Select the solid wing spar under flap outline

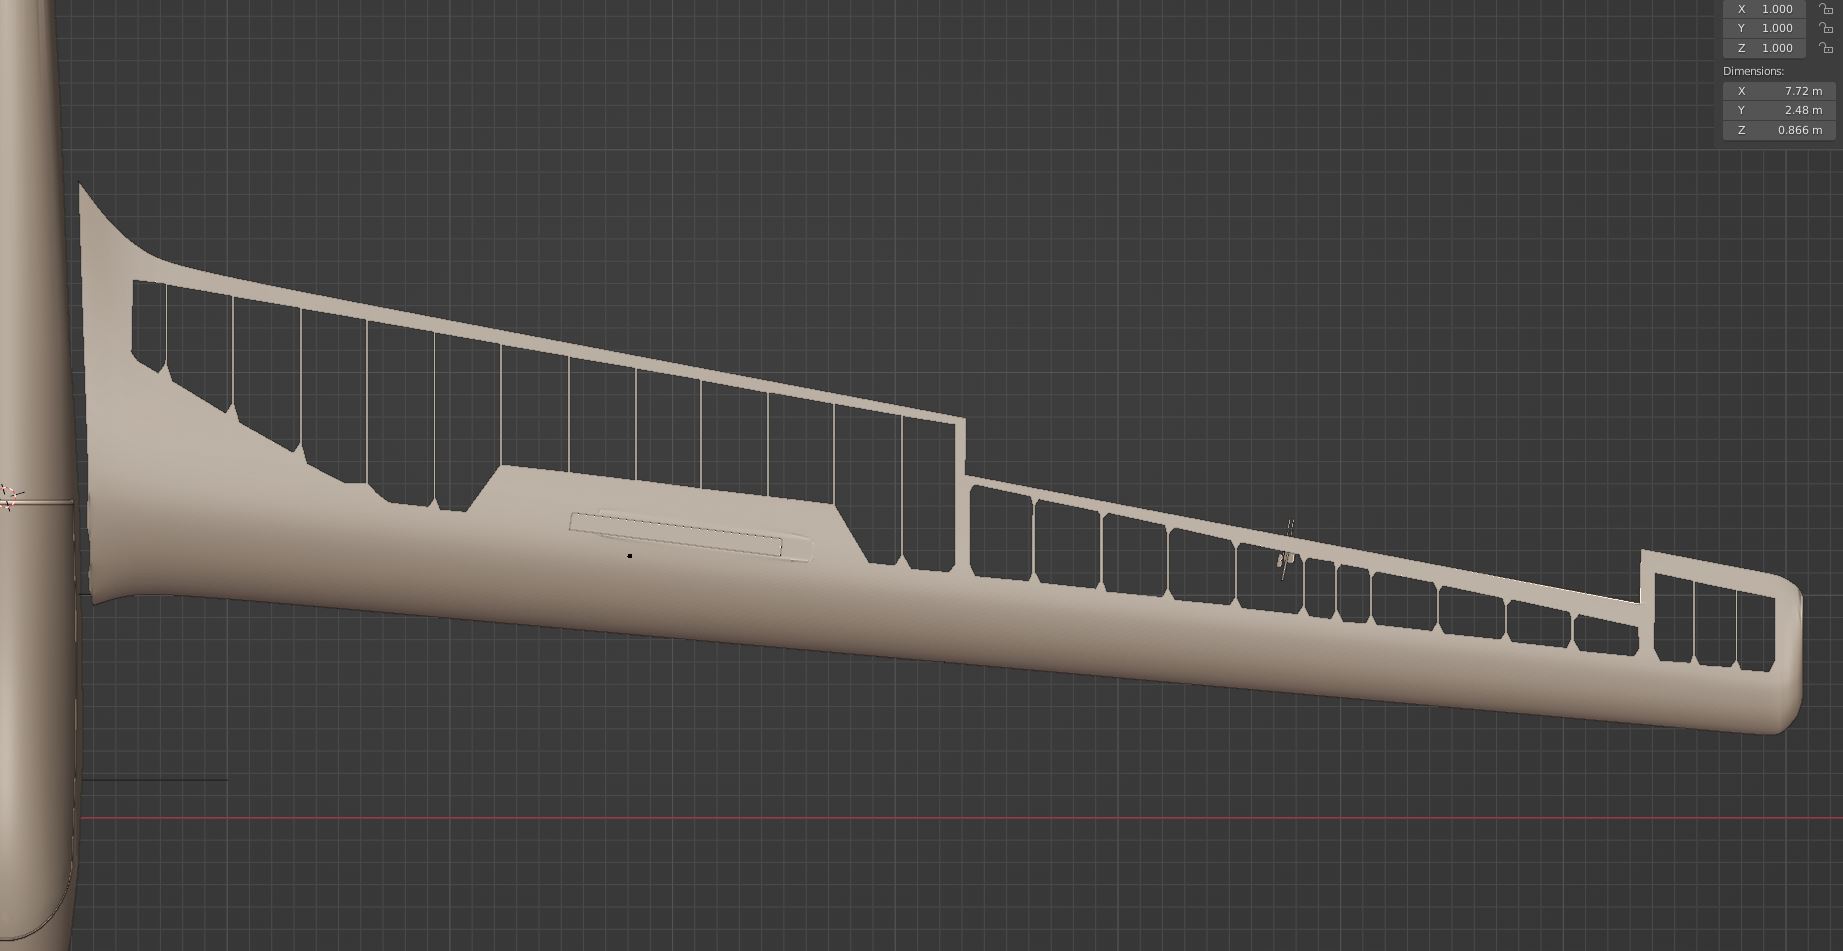coord(700,600)
